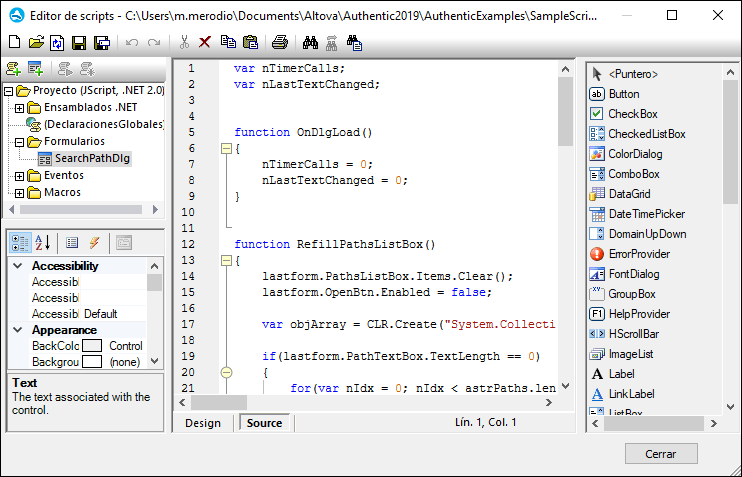The width and height of the screenshot is (742, 477).
Task: Show events with lightning bolt icon
Action: click(95, 242)
